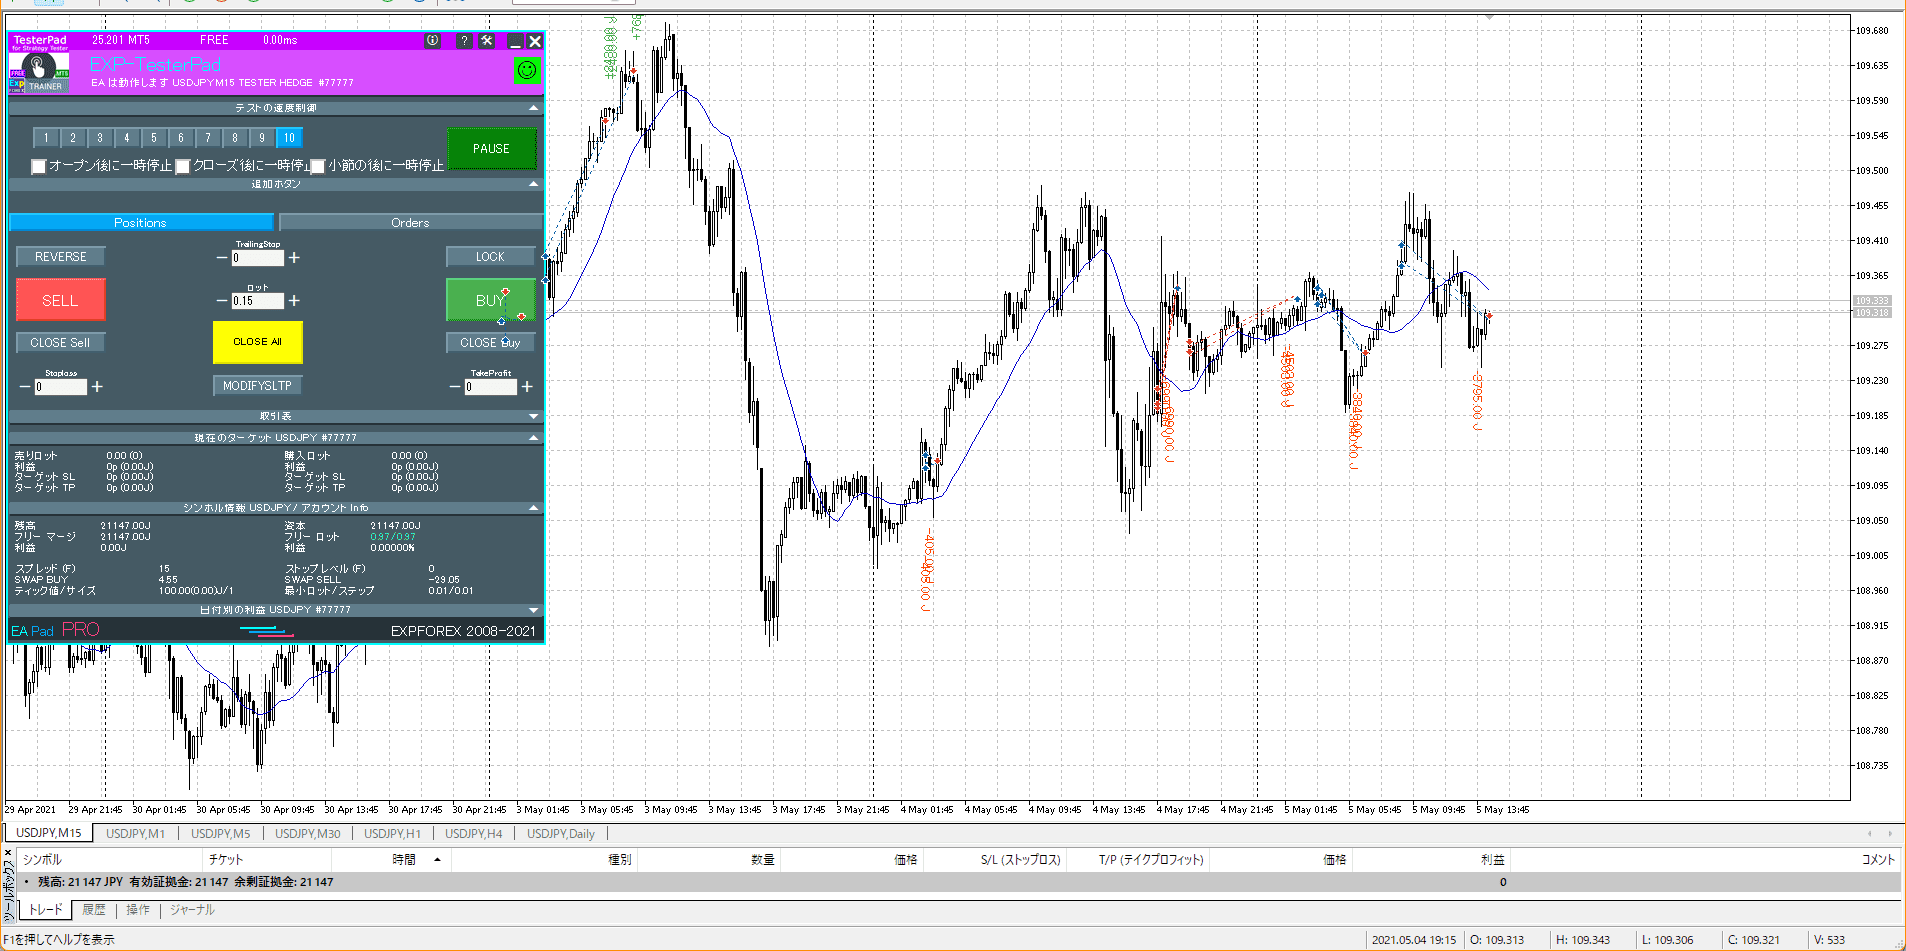Check the 小節の後に一時停止 checkbox
Image resolution: width=1906 pixels, height=951 pixels.
click(318, 166)
